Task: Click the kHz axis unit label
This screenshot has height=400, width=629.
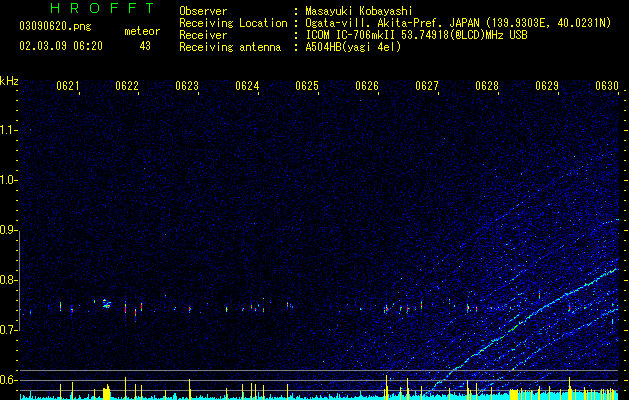Action: click(x=9, y=81)
